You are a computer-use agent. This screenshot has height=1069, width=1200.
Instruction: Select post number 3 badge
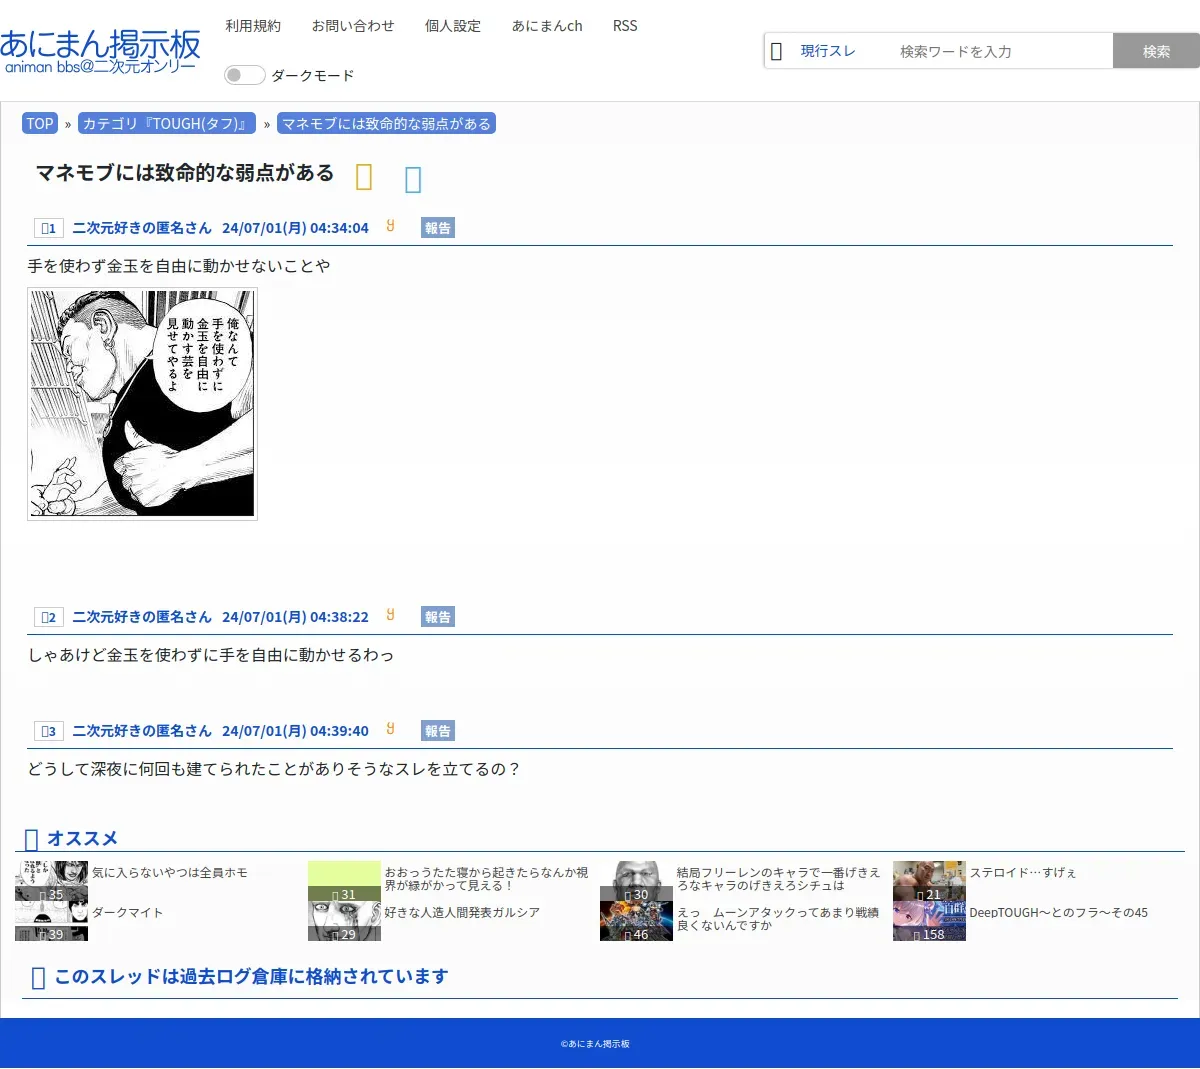pos(48,731)
